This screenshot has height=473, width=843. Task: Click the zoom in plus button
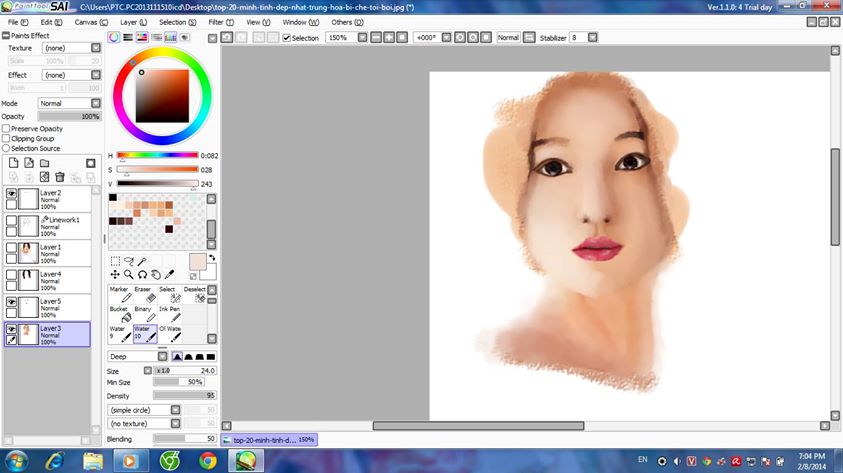click(x=389, y=38)
